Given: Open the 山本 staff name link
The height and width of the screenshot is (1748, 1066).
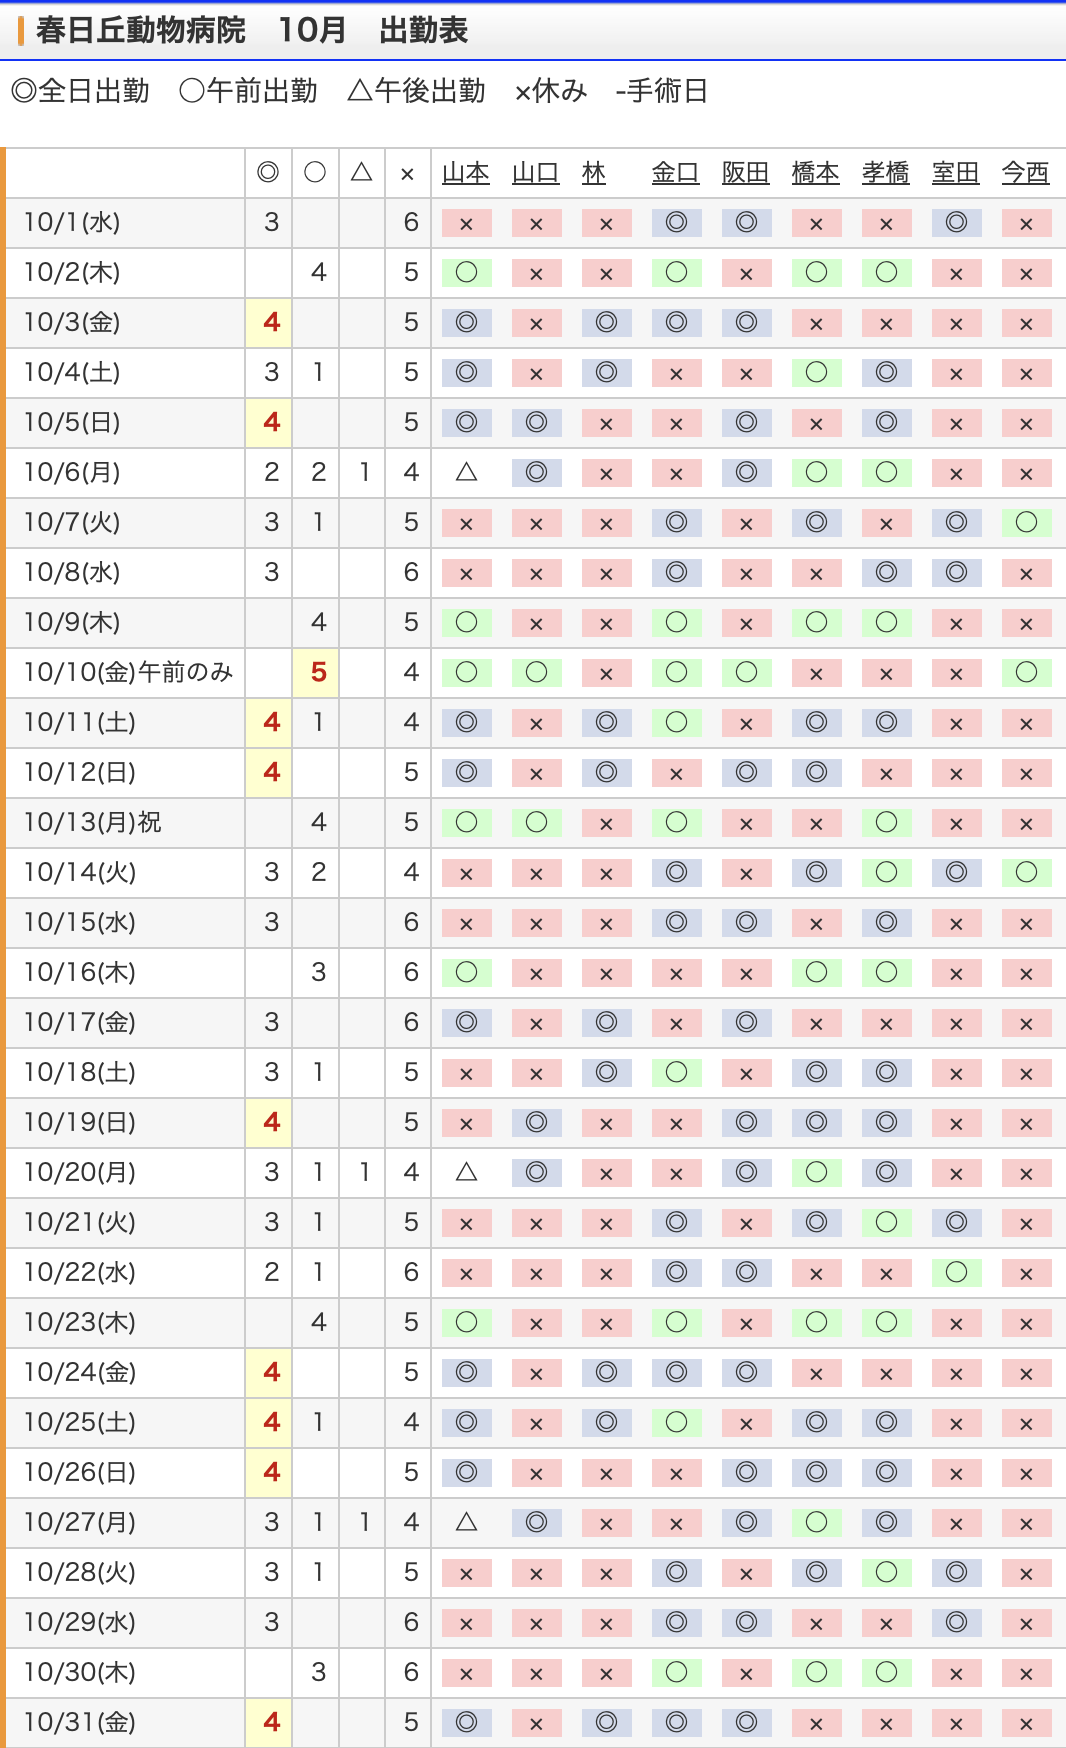Looking at the screenshot, I should coord(466,173).
